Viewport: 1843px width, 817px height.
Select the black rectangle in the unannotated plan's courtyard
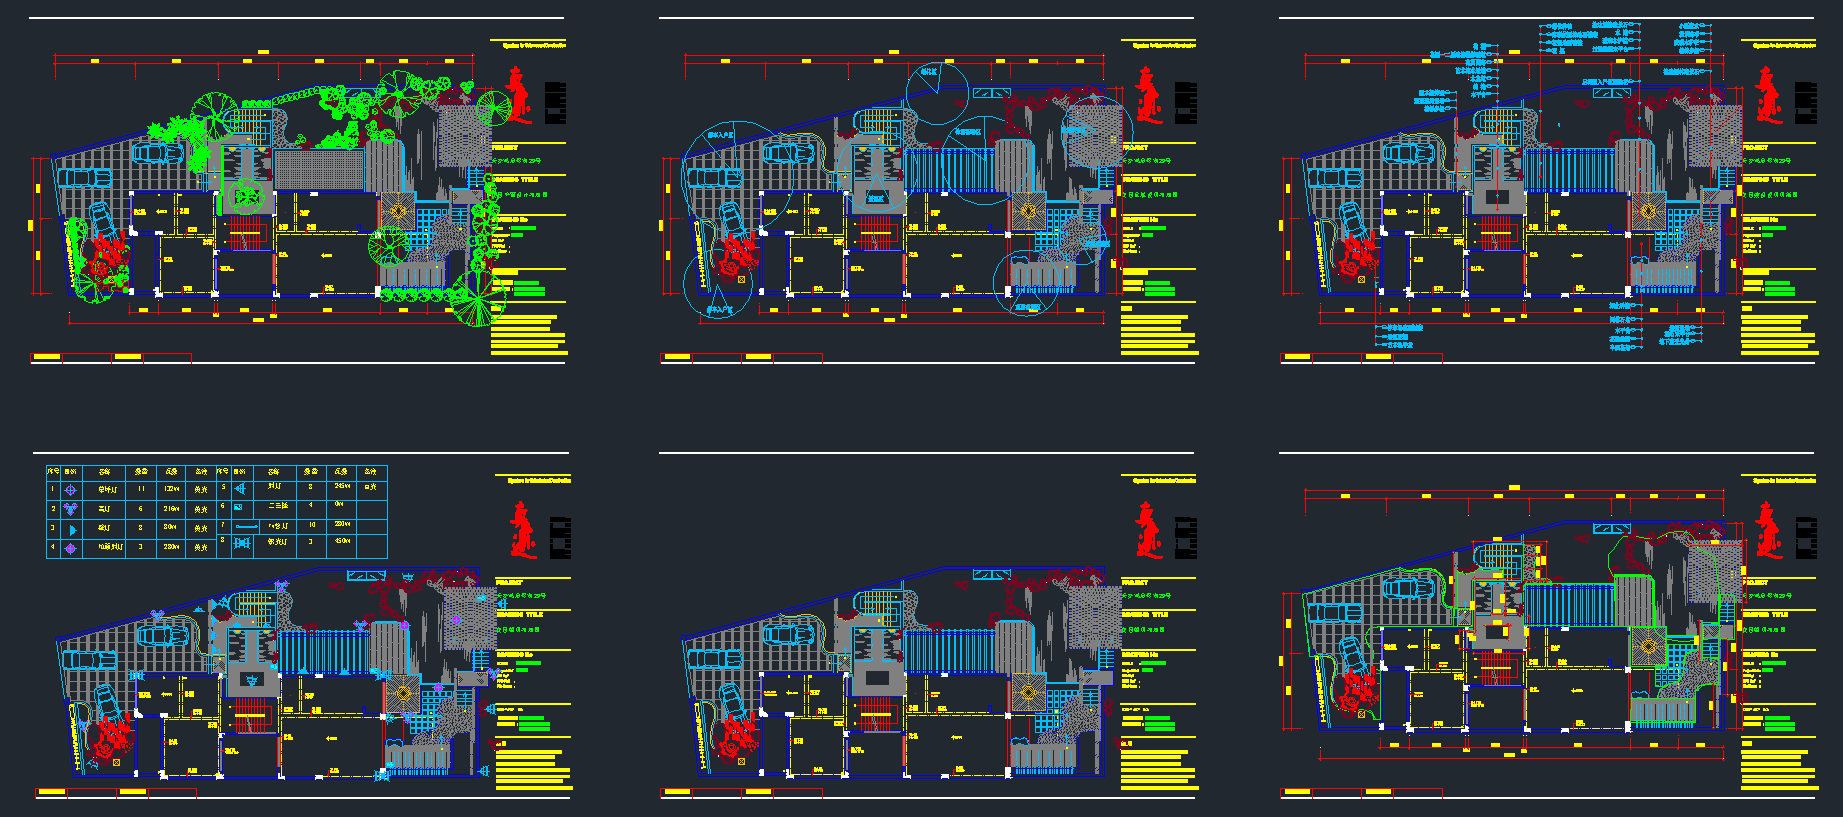[x=877, y=678]
